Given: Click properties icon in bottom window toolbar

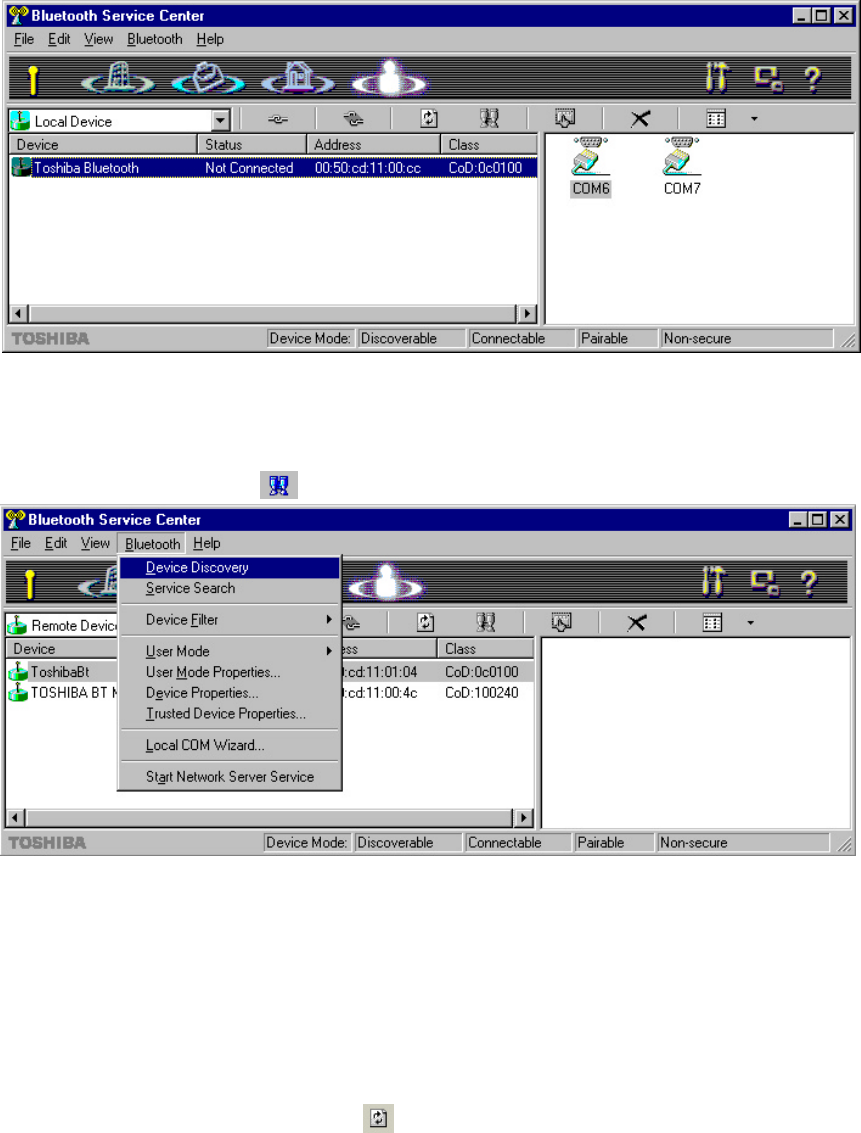Looking at the screenshot, I should 561,622.
